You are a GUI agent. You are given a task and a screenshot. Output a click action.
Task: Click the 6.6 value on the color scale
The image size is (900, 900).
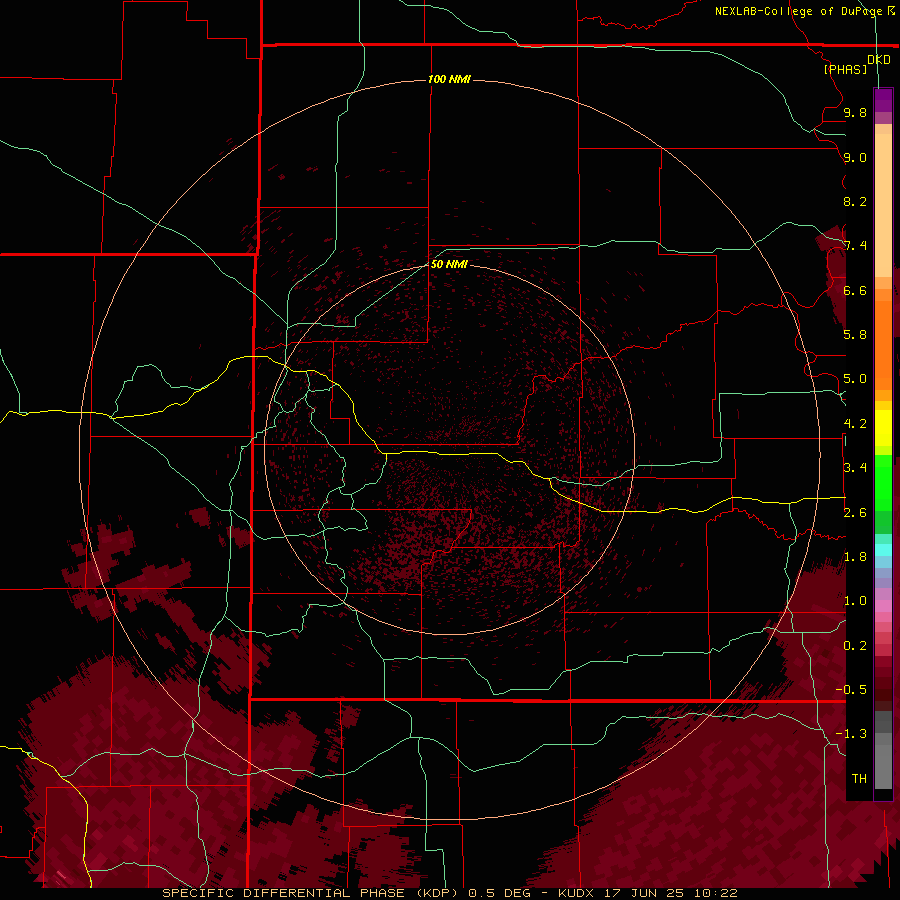[855, 290]
